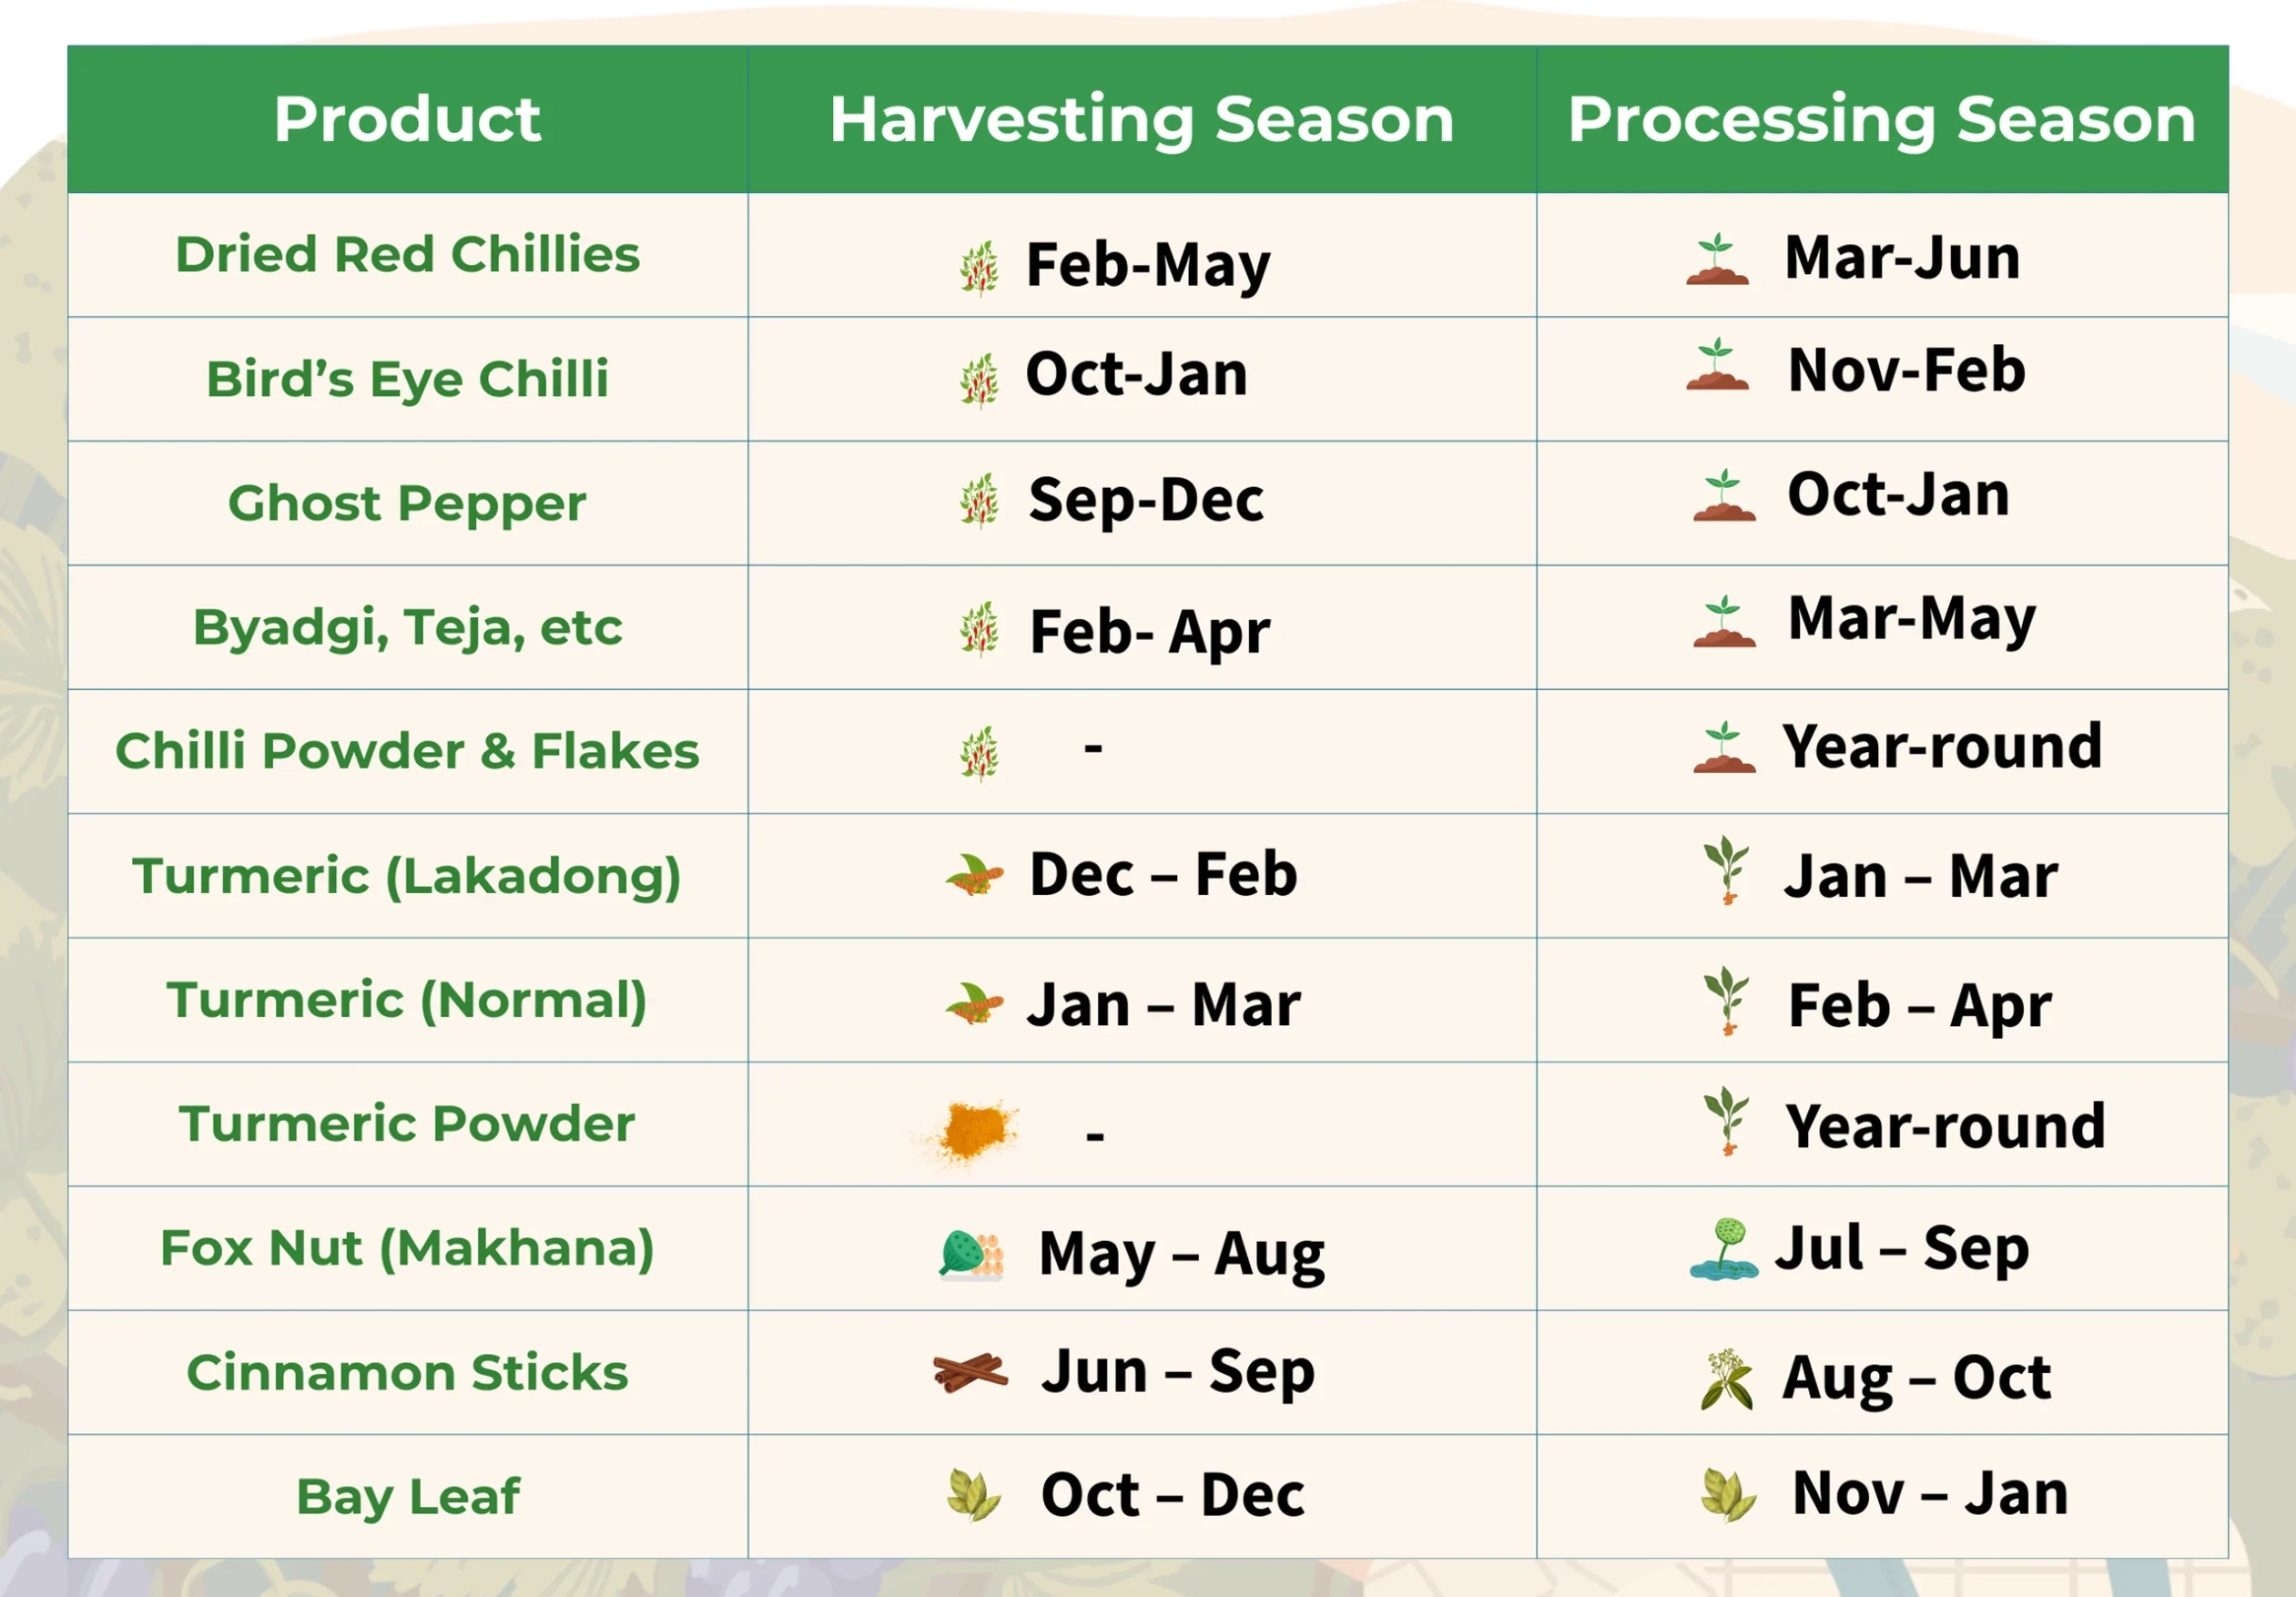Select the flowering sprig icon beside Aug – Oct

[x=1727, y=1379]
